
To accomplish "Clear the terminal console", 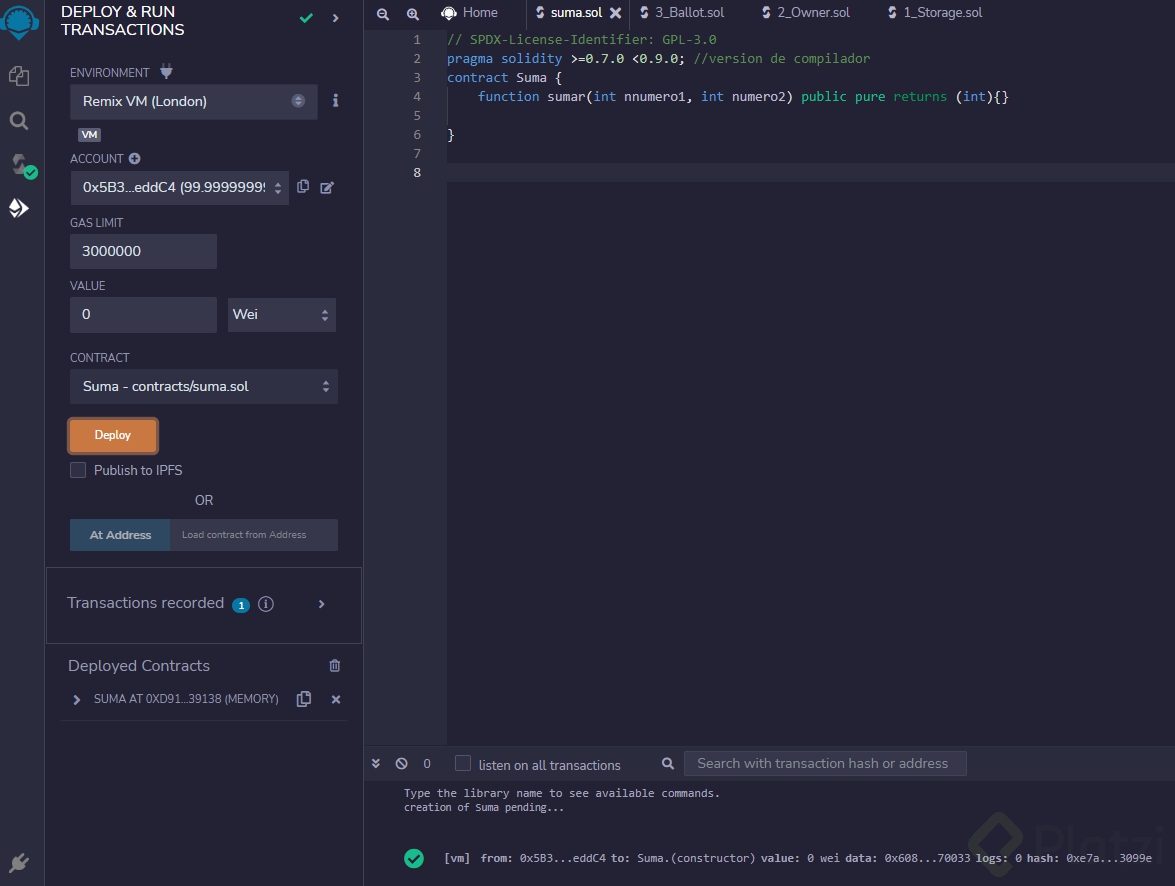I will tap(402, 763).
